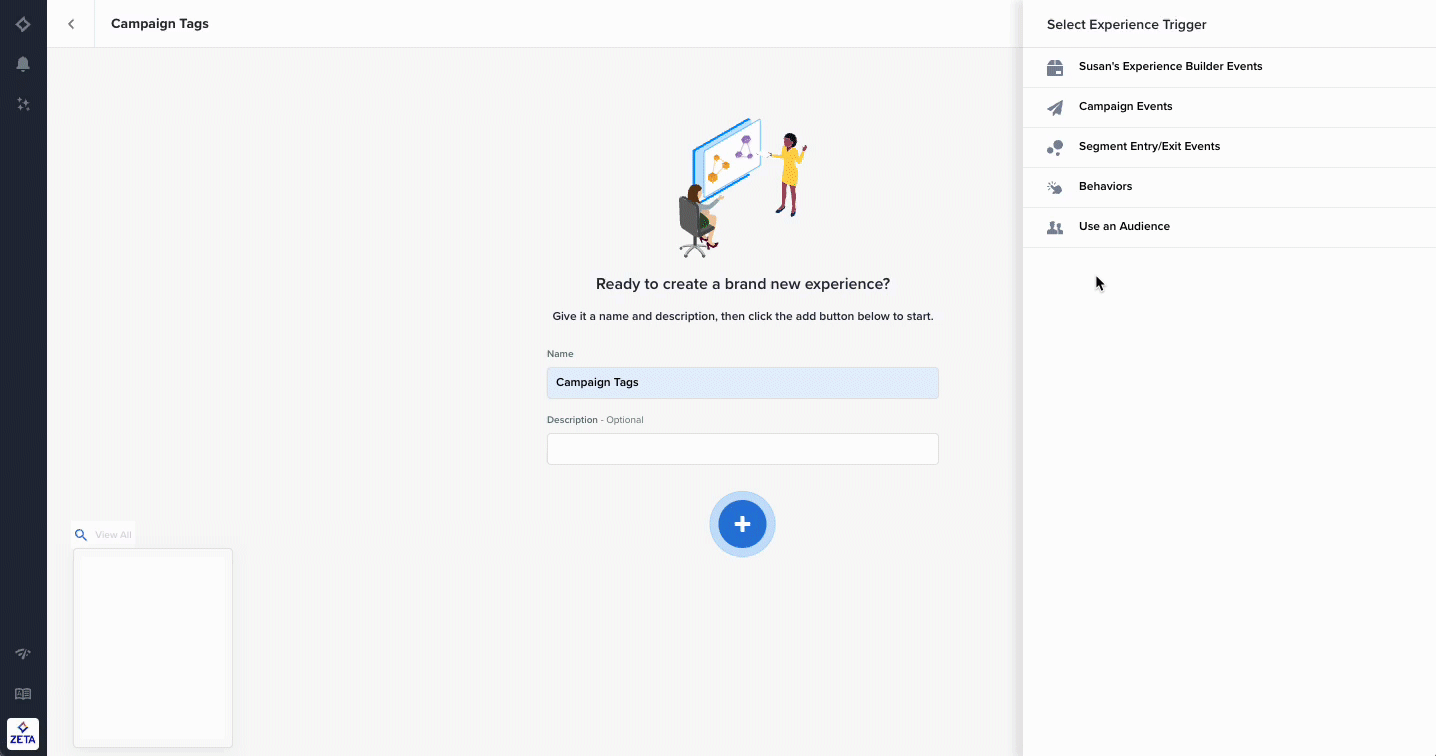1436x756 pixels.
Task: Select Segment Entry/Exit Events trigger
Action: [1149, 147]
